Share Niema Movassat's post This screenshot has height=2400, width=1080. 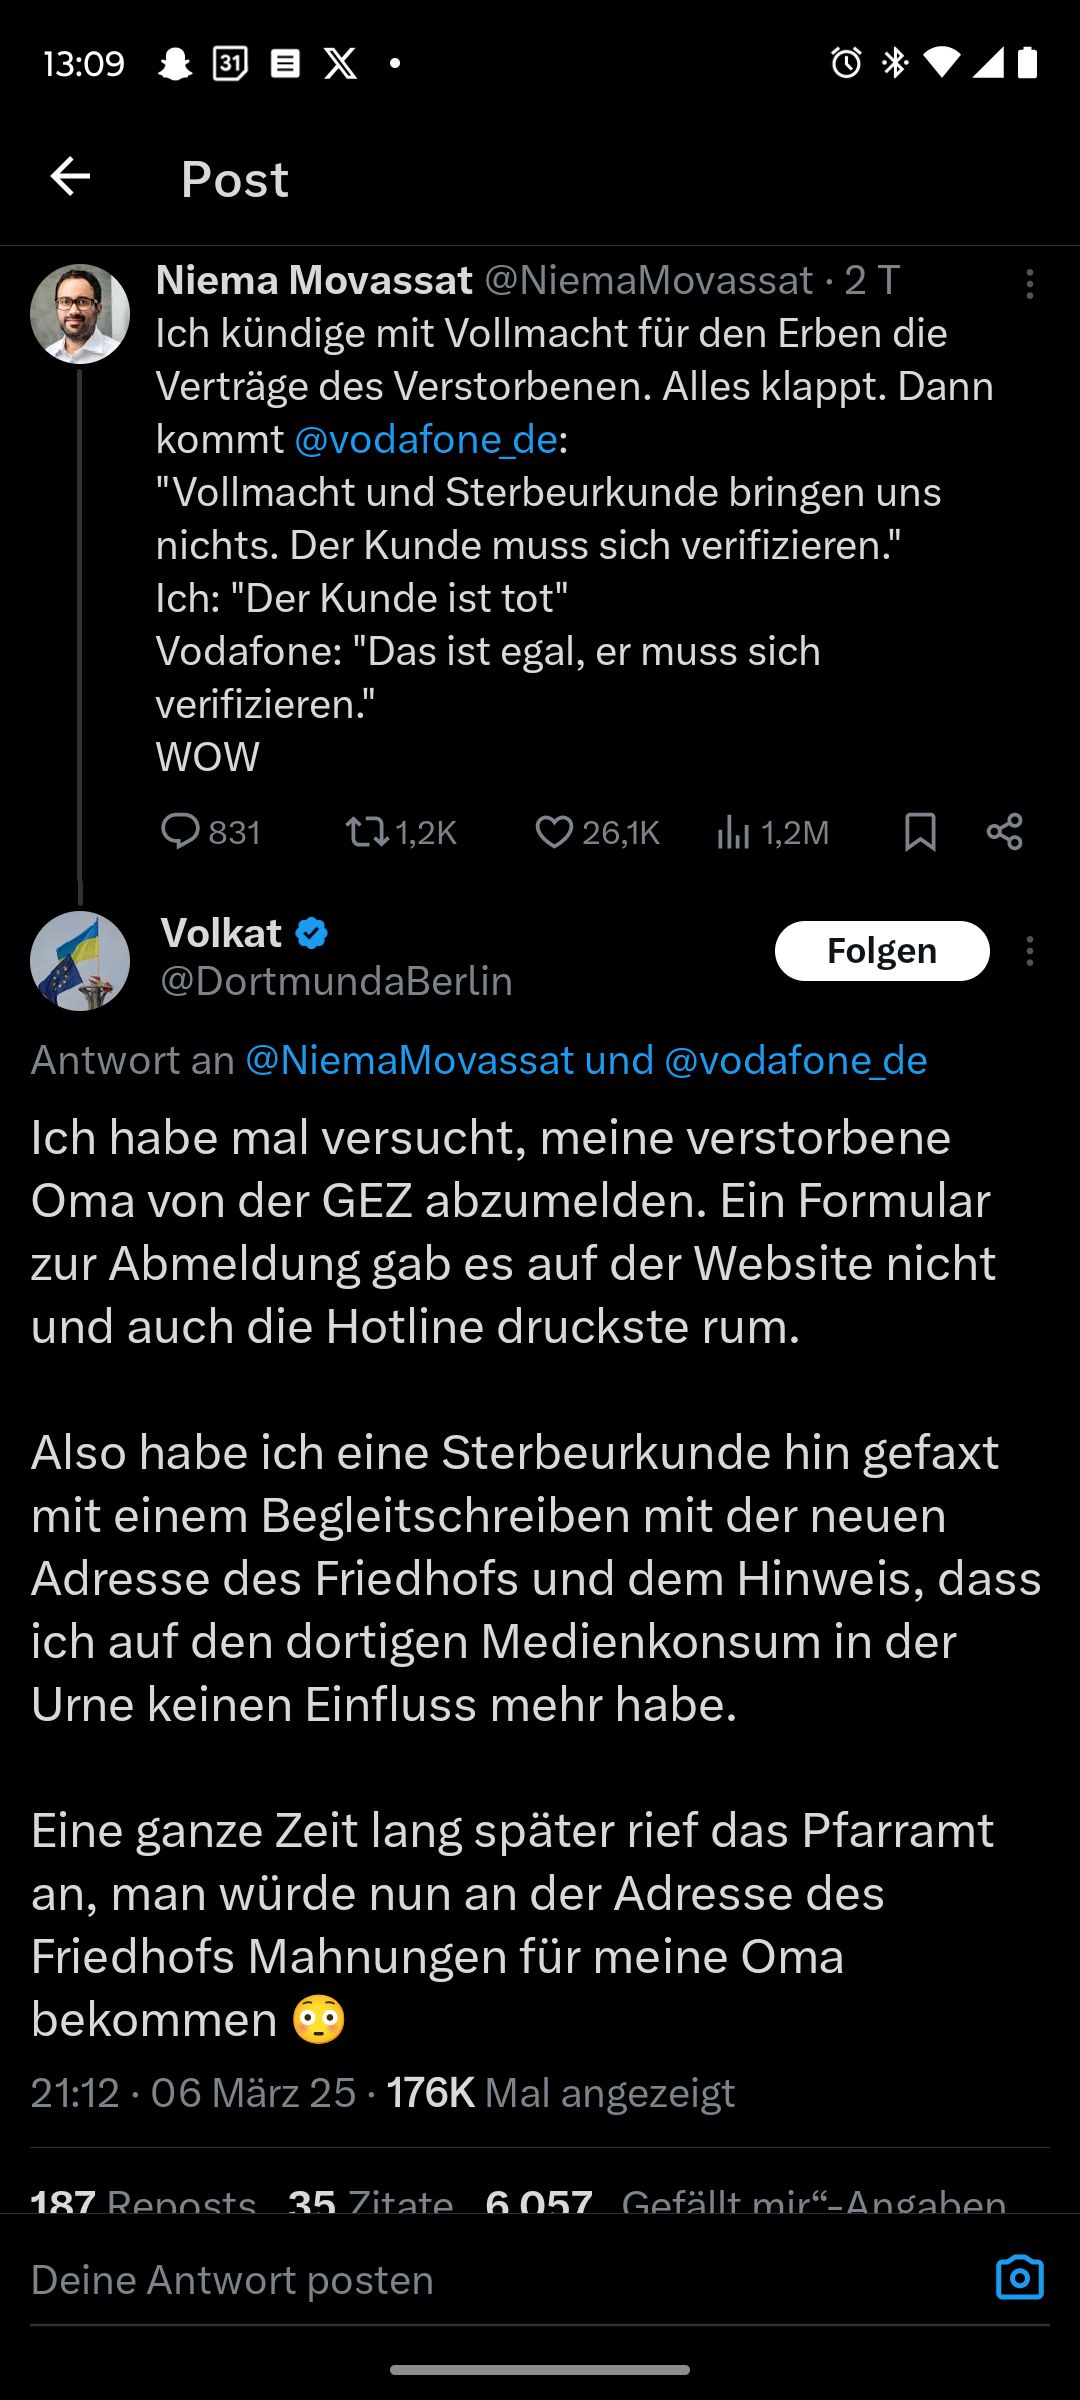coord(1004,832)
